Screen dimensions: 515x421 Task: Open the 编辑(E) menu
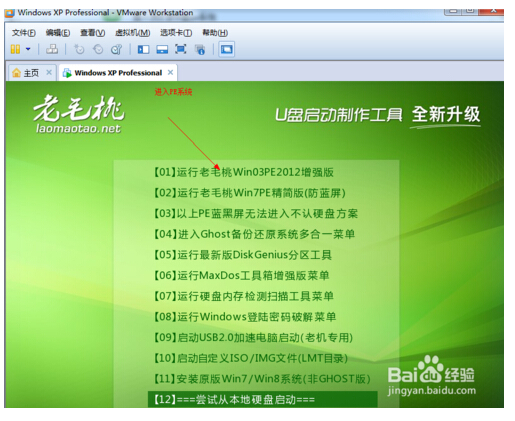pos(58,33)
